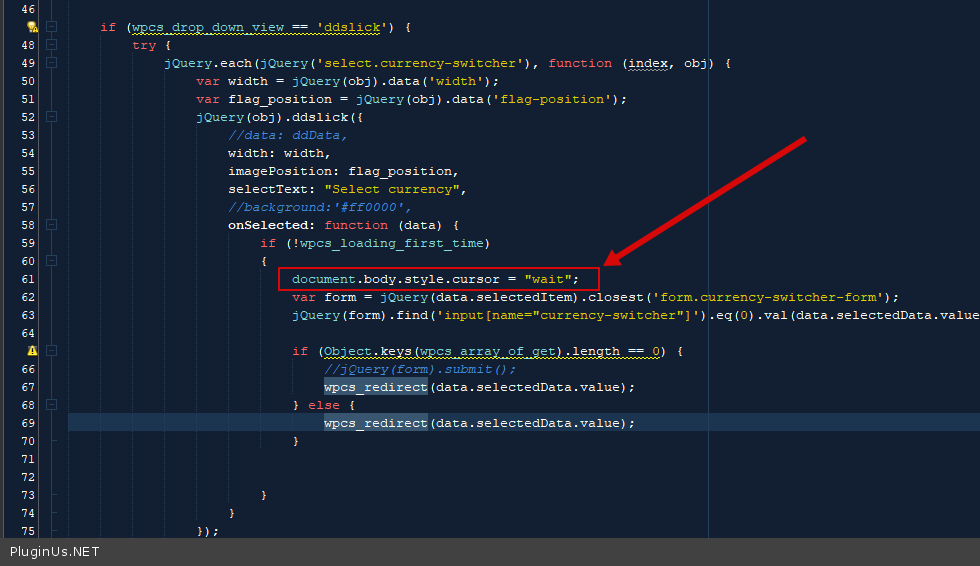Collapse the ddslick block on line 52
This screenshot has width=980, height=566.
52,117
